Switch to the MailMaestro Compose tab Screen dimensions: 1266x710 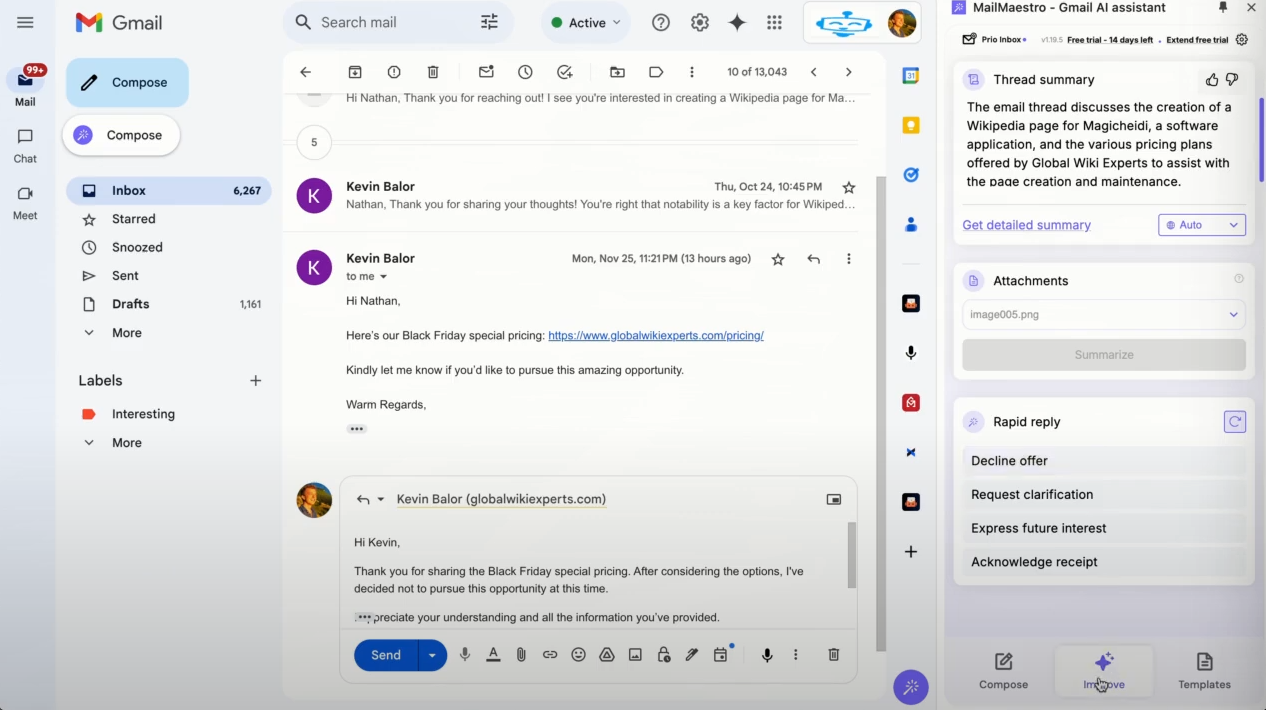1004,670
